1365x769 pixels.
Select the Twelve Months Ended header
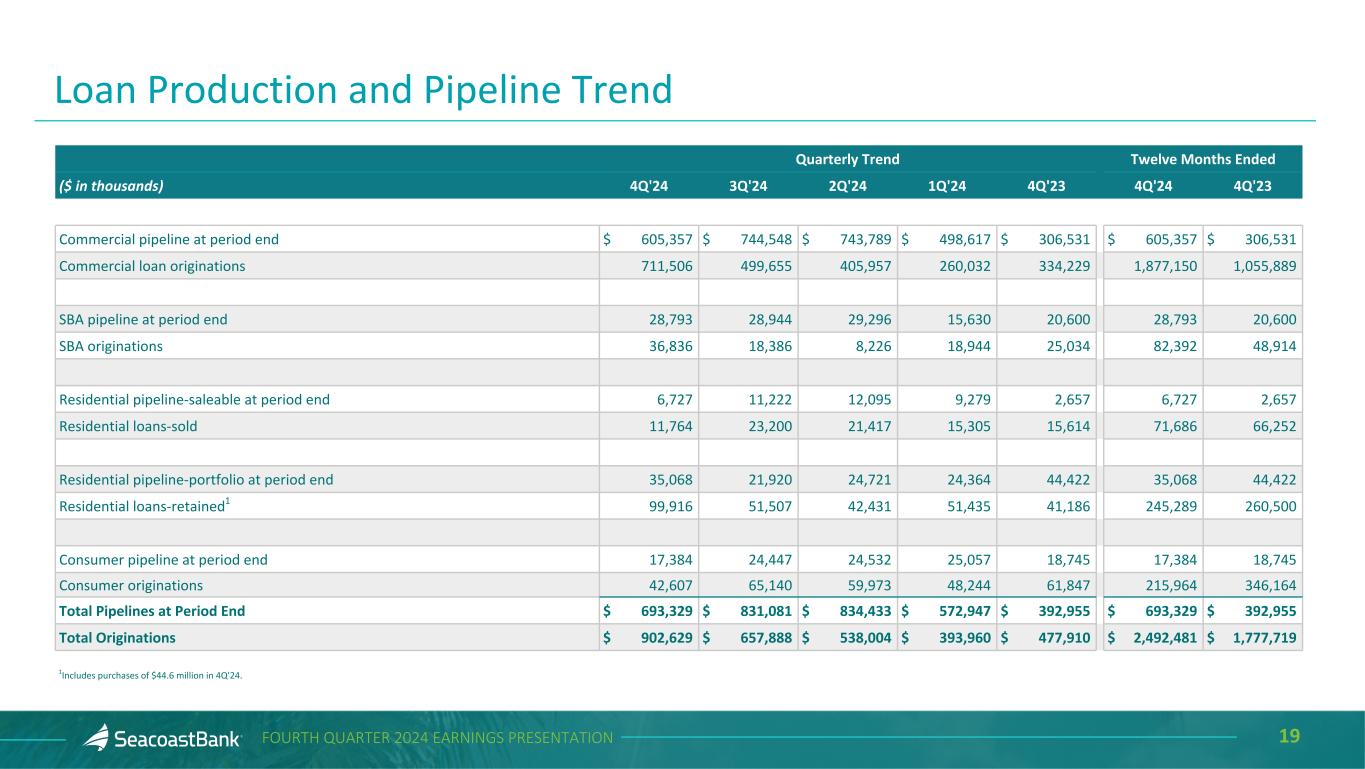(1202, 159)
